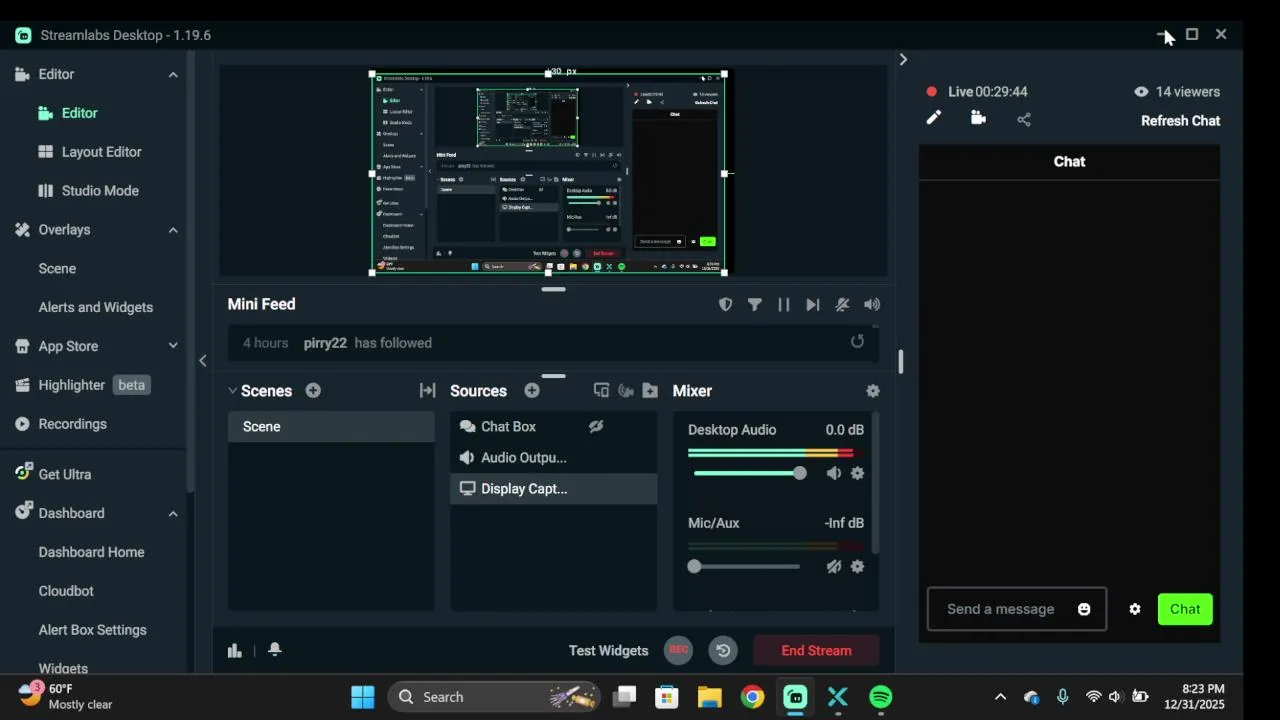This screenshot has width=1280, height=720.
Task: Open Desktop Audio settings gear
Action: (x=857, y=473)
